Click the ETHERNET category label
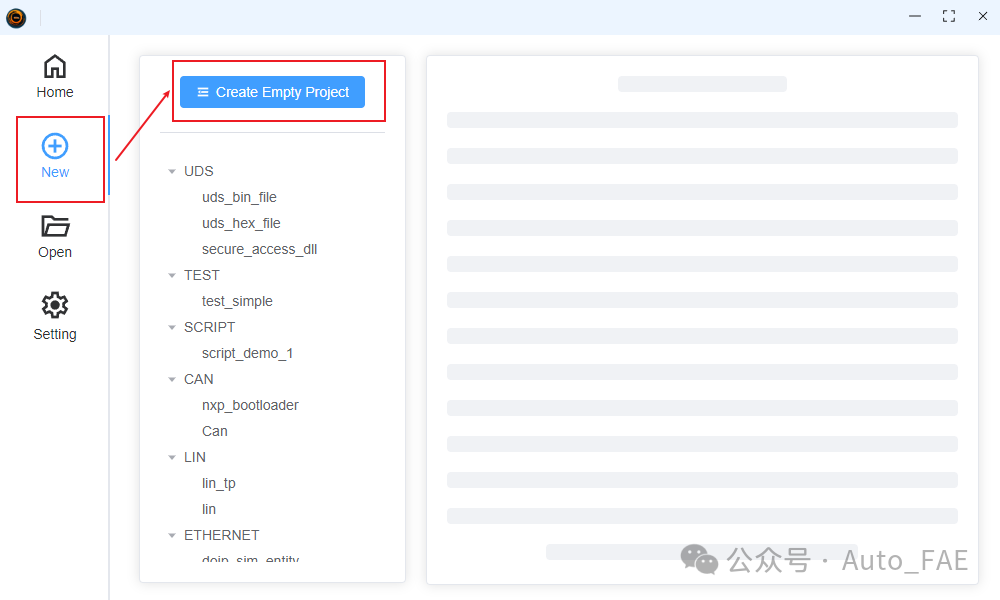Image resolution: width=1000 pixels, height=600 pixels. [222, 536]
